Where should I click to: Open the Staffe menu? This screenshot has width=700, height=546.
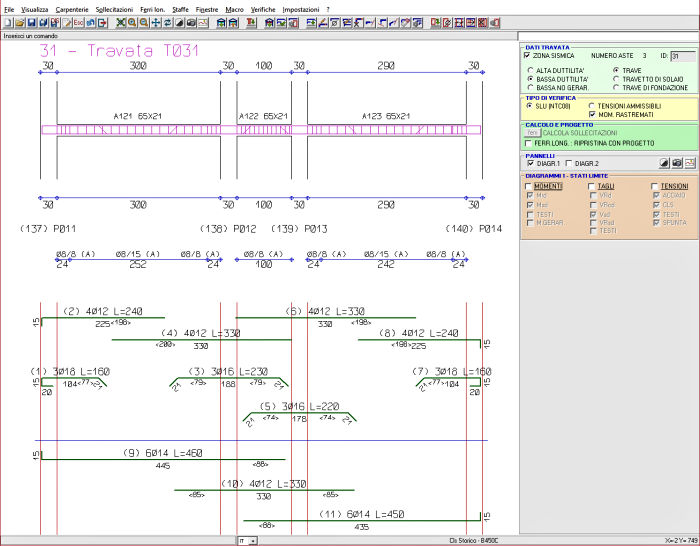tap(180, 9)
